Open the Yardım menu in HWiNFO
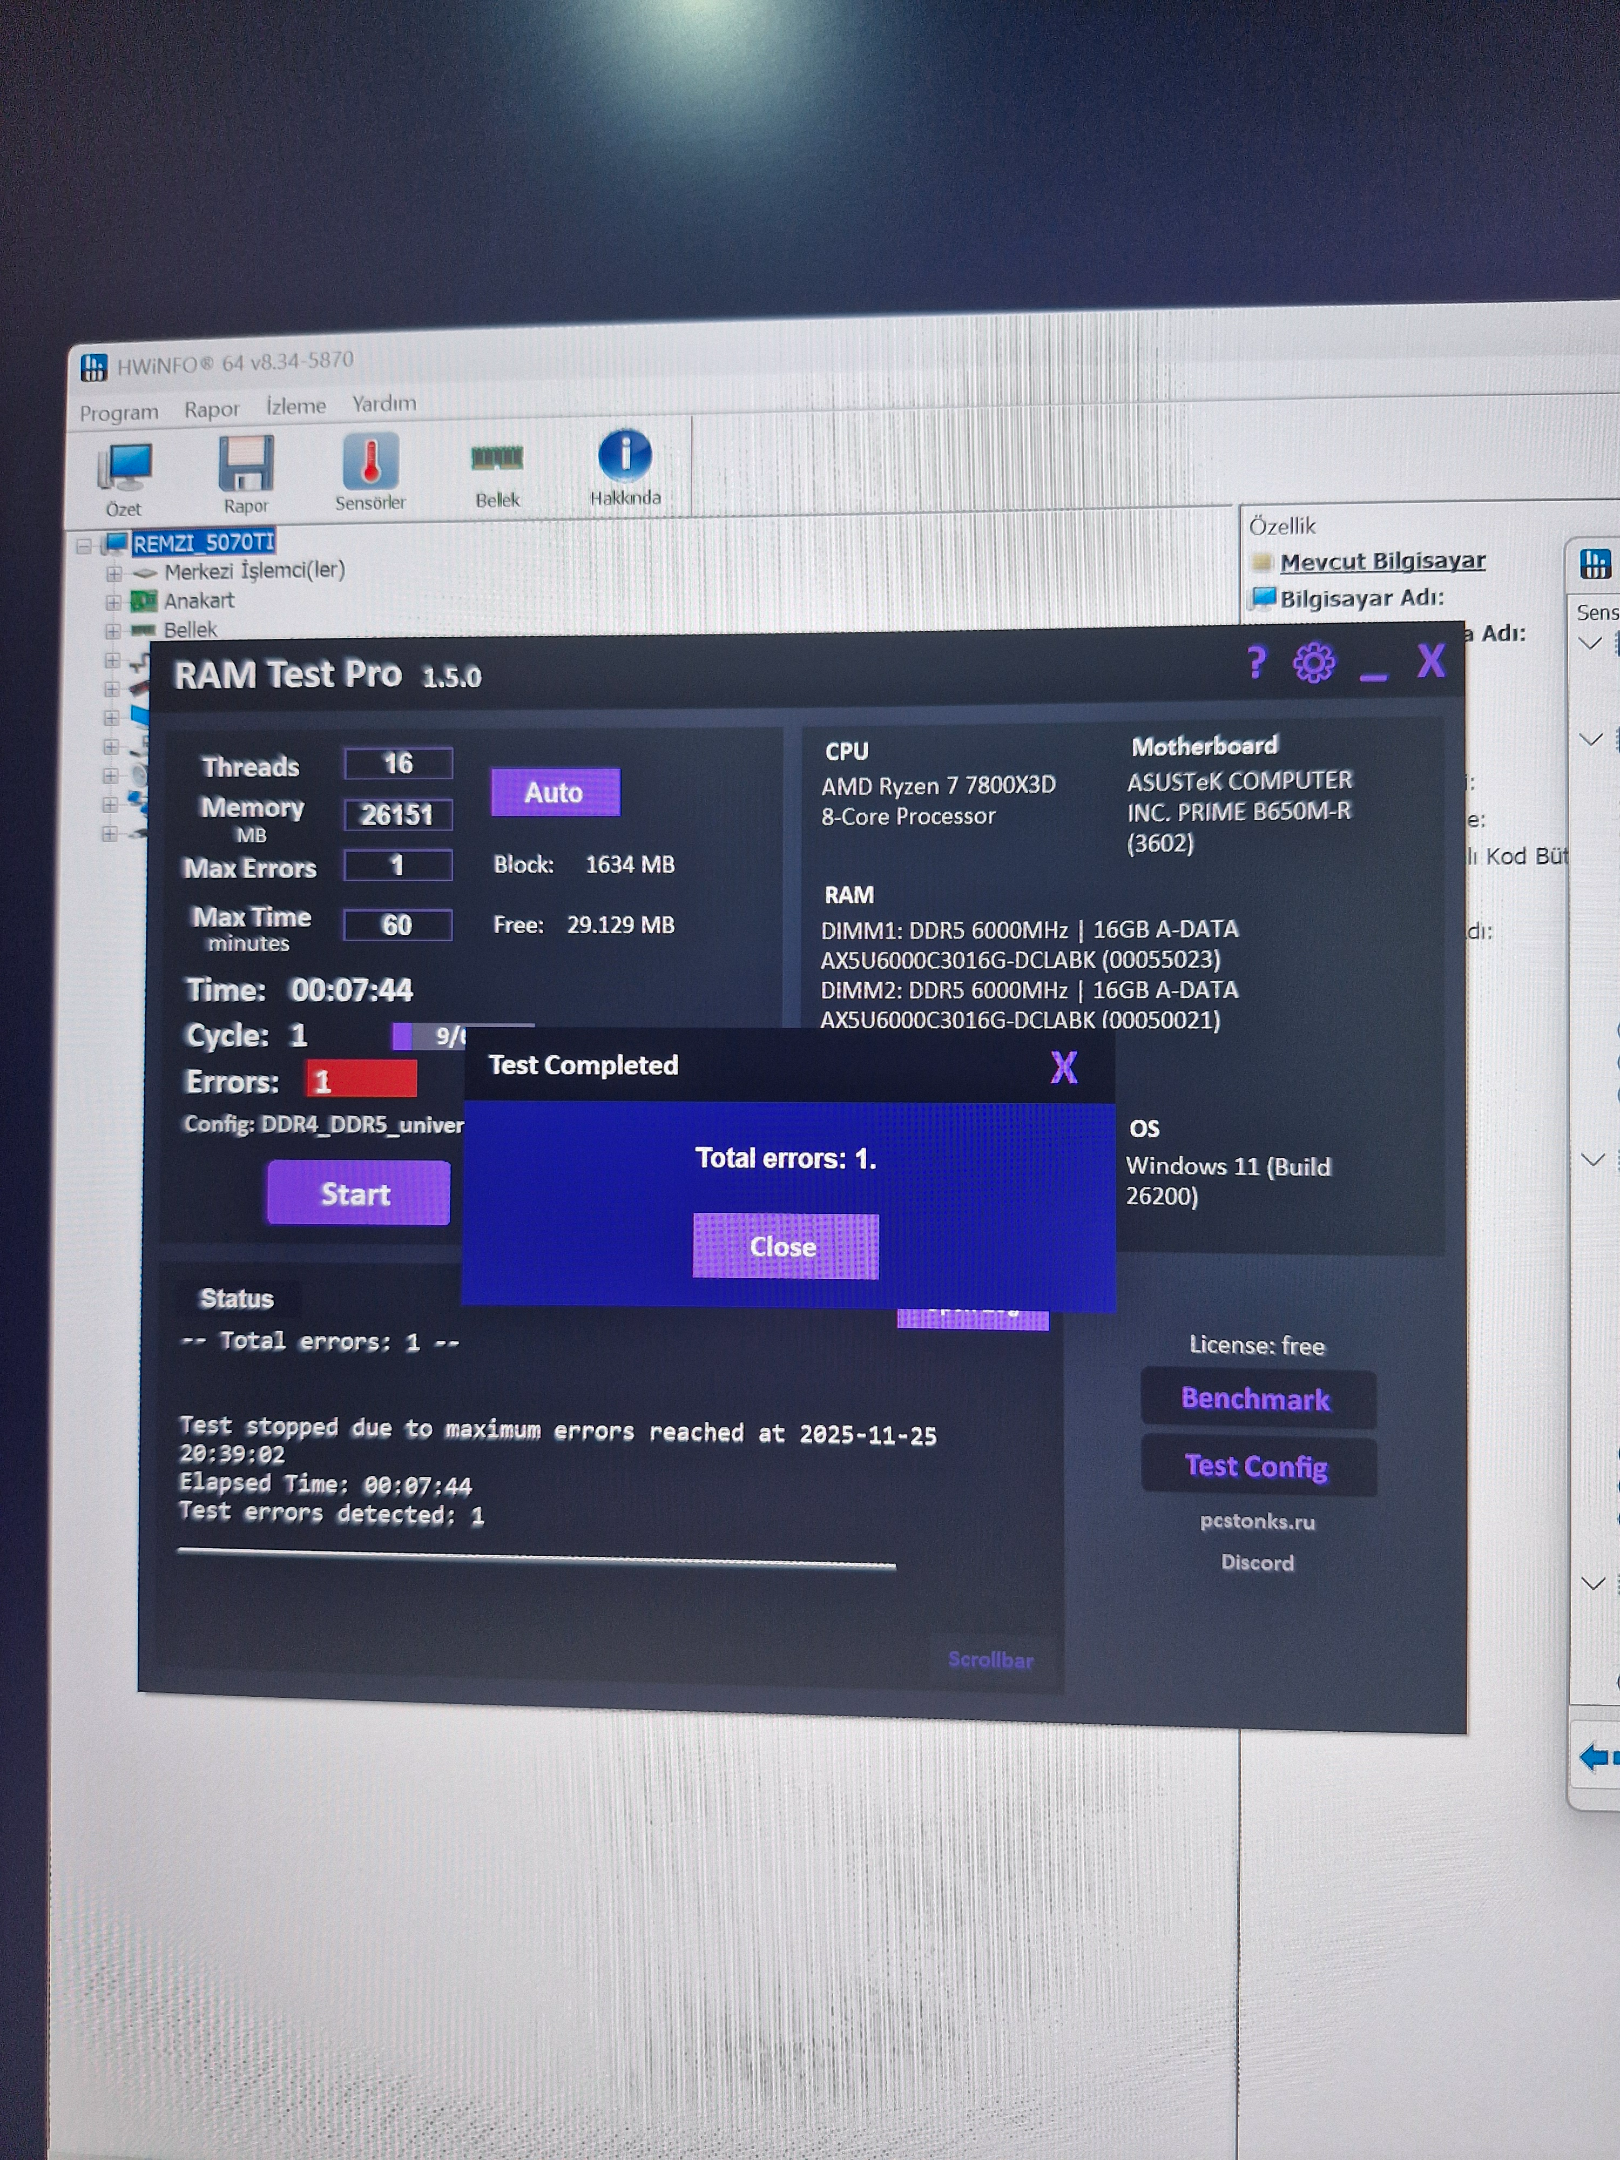Image resolution: width=1620 pixels, height=2160 pixels. point(384,403)
